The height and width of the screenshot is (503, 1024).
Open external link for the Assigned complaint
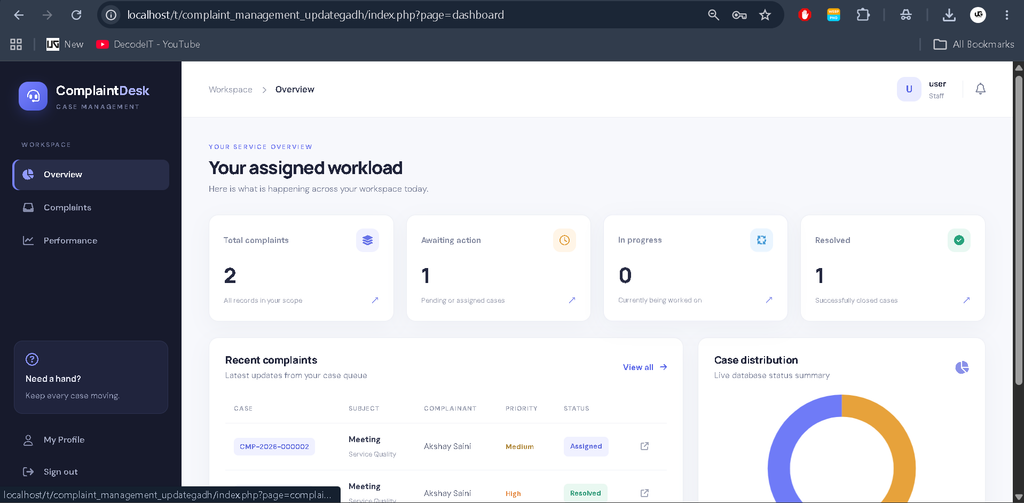(645, 446)
